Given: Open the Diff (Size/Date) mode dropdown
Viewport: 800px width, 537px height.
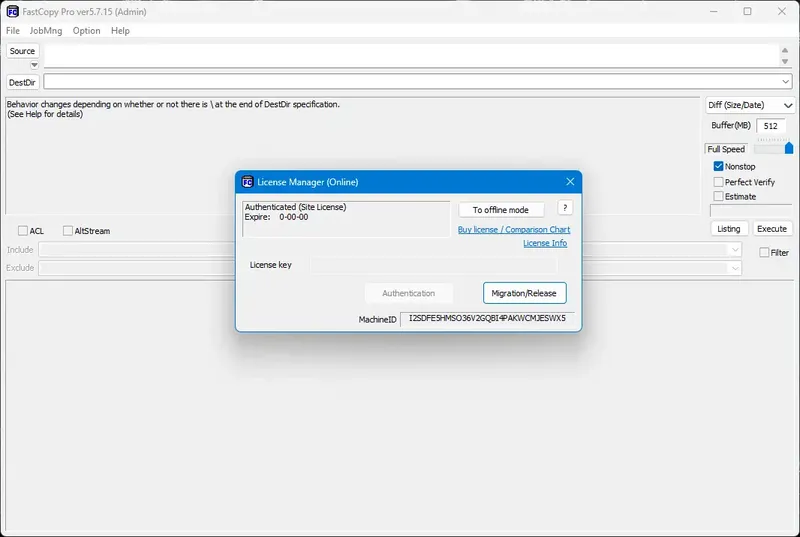Looking at the screenshot, I should (x=749, y=105).
